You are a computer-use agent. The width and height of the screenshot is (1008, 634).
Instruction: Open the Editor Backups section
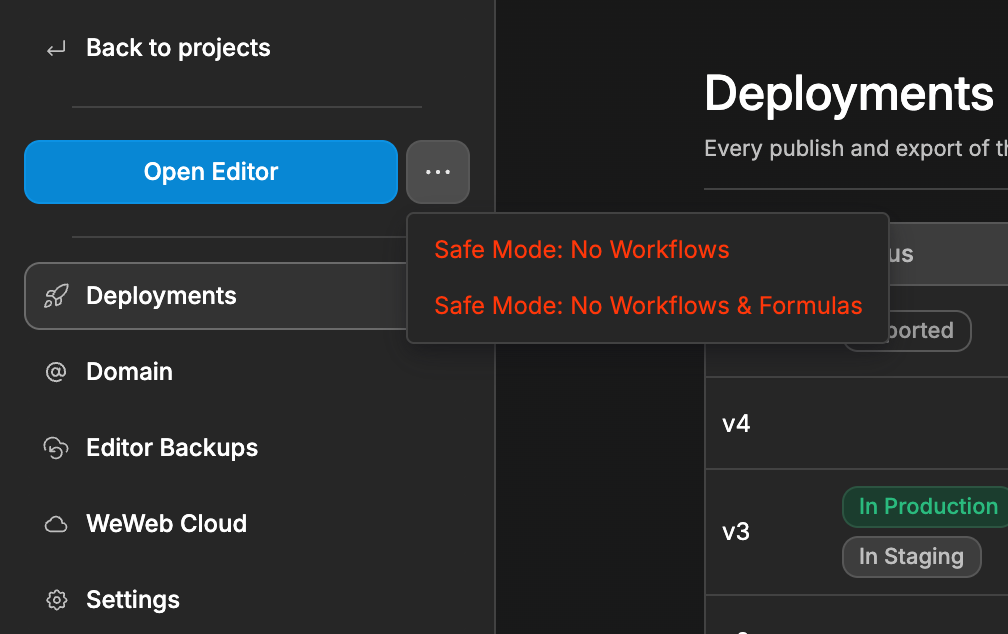[172, 448]
